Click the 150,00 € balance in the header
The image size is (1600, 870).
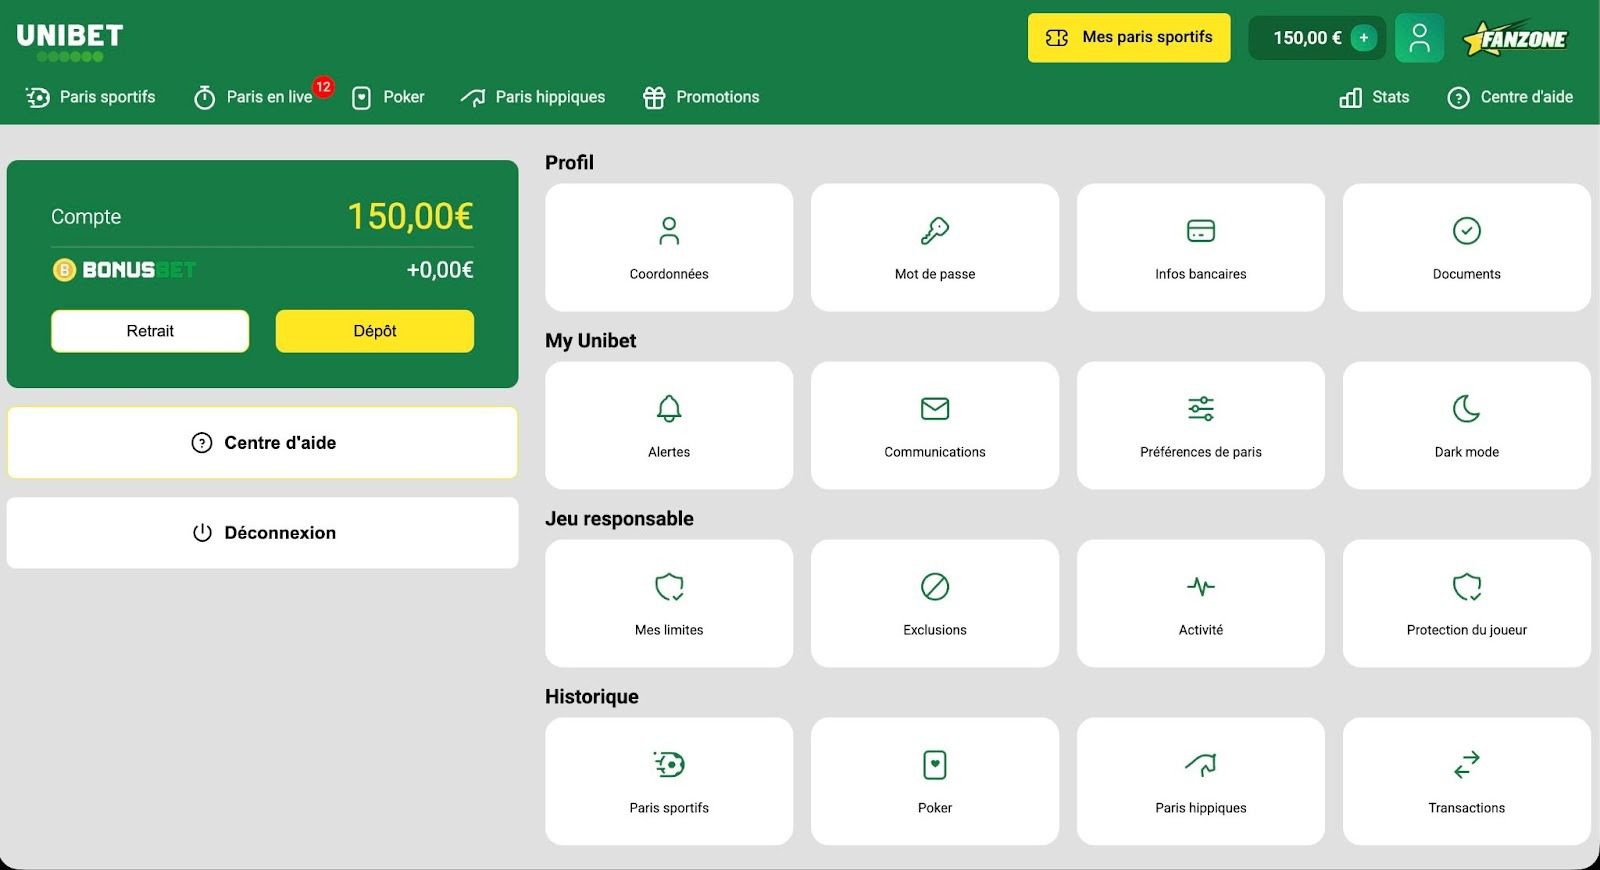(1307, 38)
